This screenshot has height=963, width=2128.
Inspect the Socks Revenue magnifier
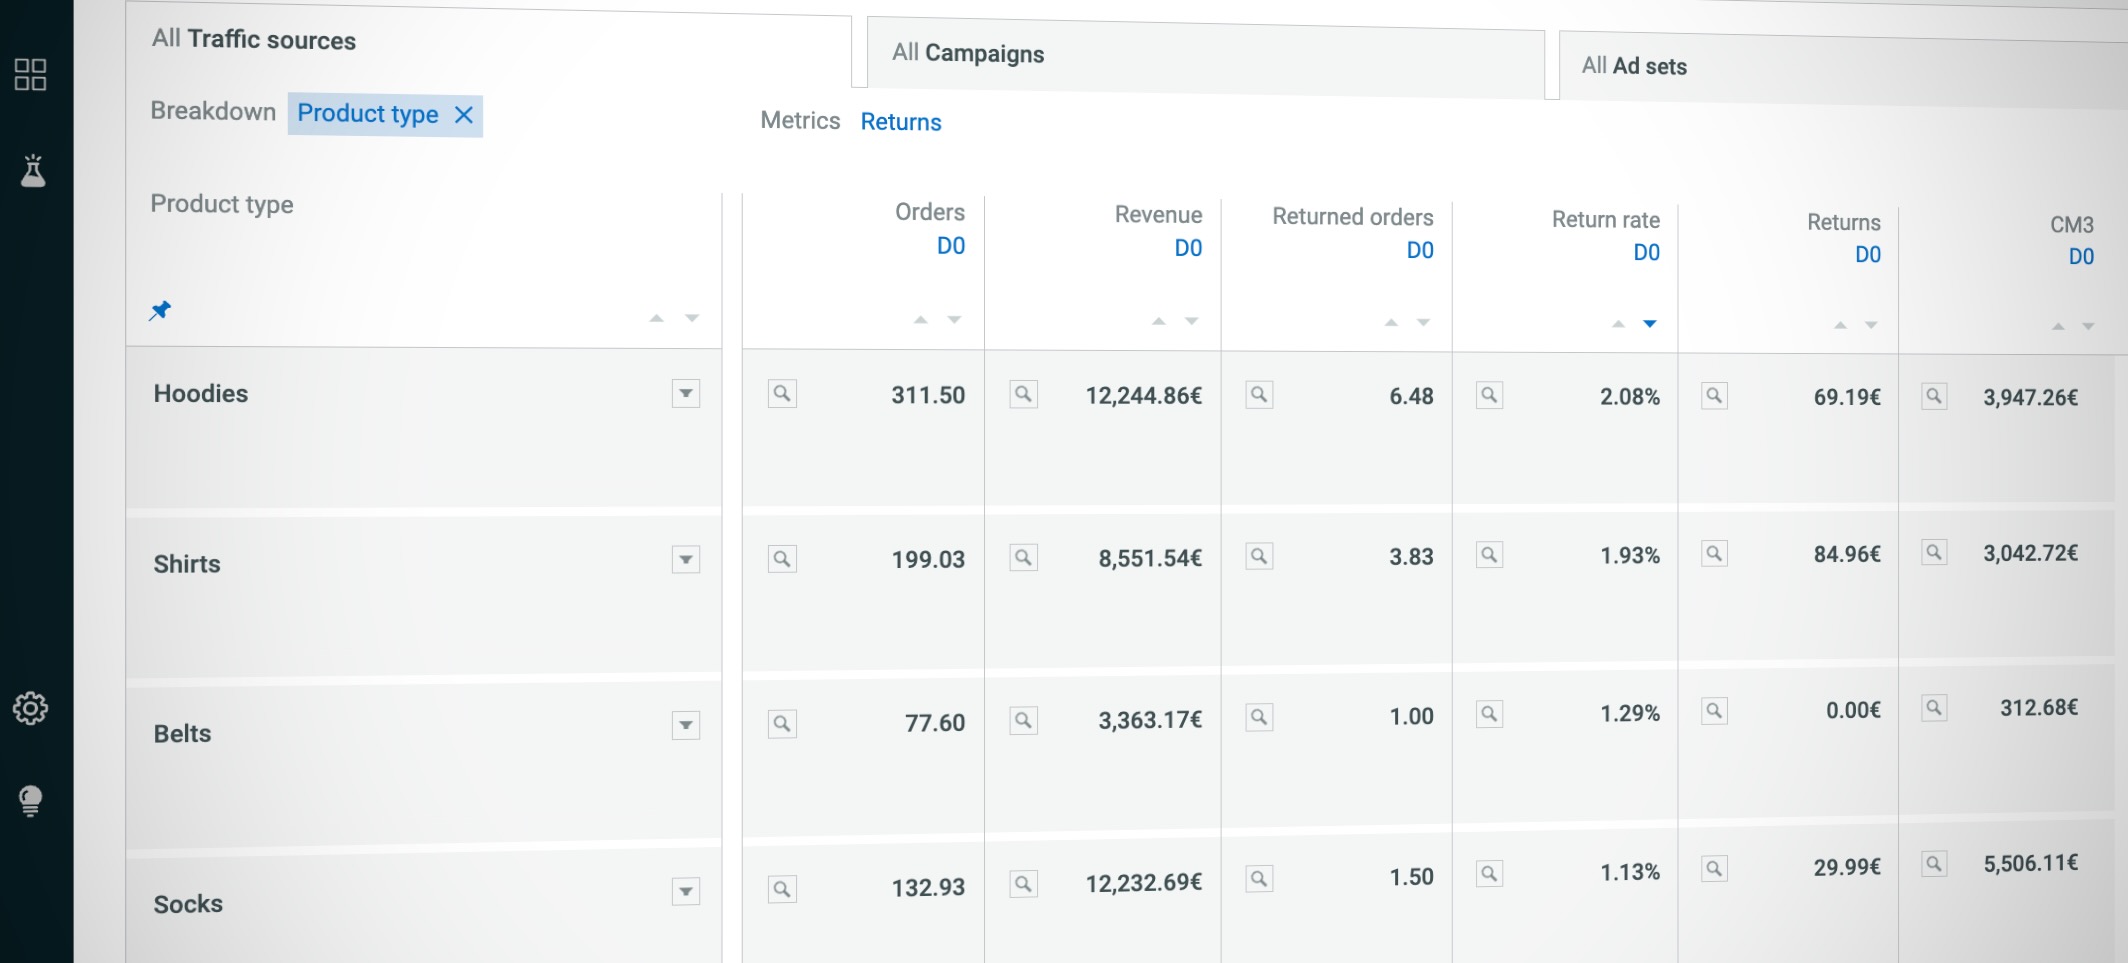[1023, 884]
